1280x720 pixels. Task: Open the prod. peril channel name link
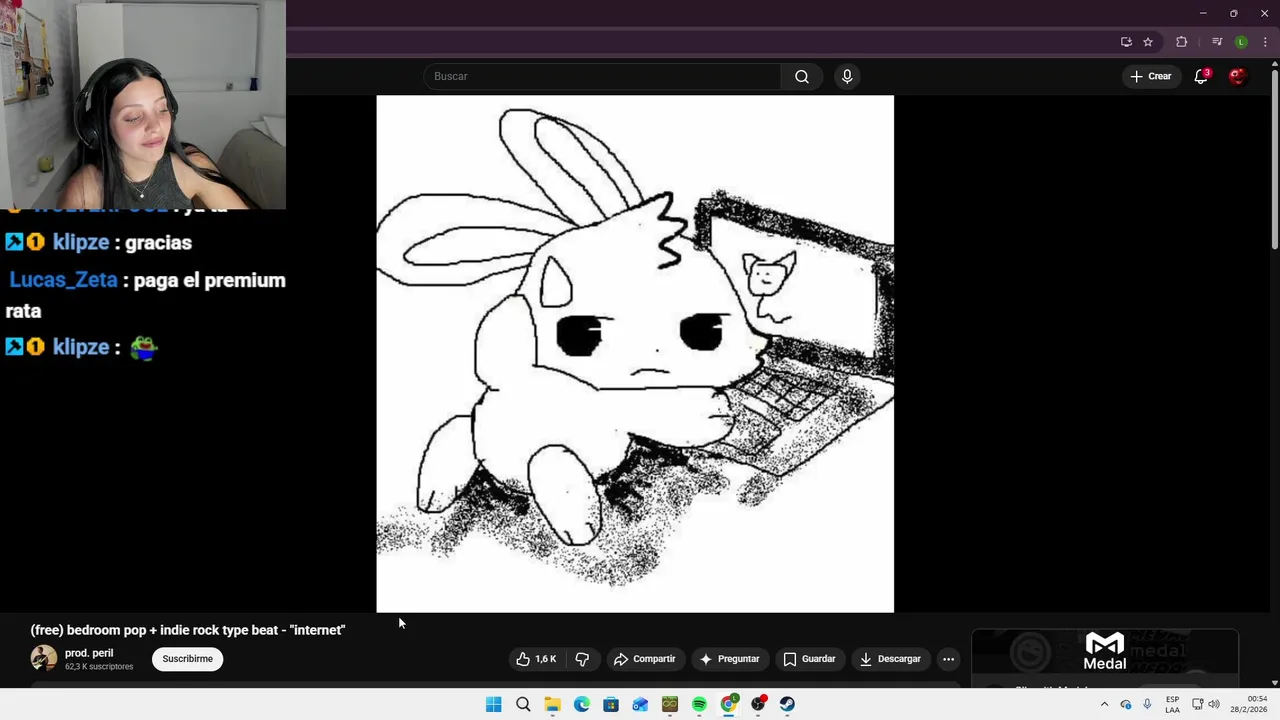coord(89,653)
